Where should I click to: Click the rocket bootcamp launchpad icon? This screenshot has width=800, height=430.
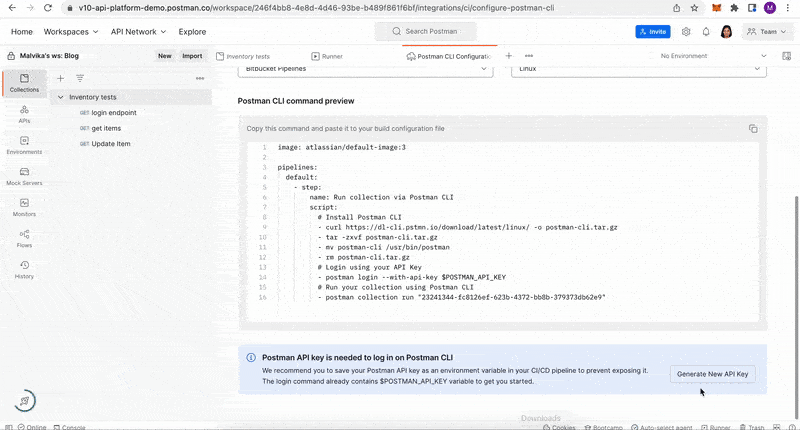pyautogui.click(x=24, y=401)
